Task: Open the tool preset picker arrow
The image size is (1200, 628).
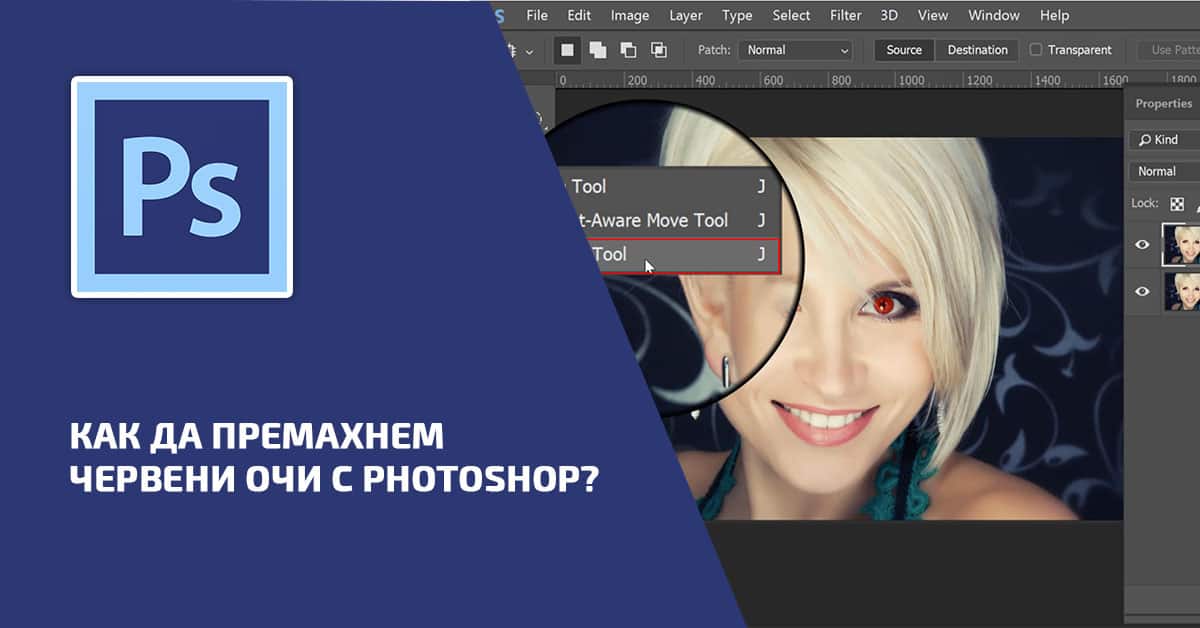Action: point(529,51)
